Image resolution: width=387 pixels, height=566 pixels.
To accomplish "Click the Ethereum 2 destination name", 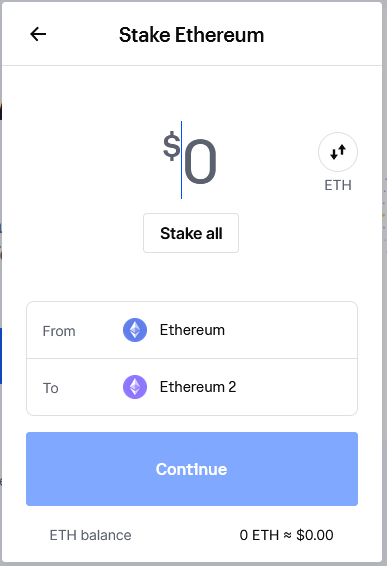I will (198, 387).
